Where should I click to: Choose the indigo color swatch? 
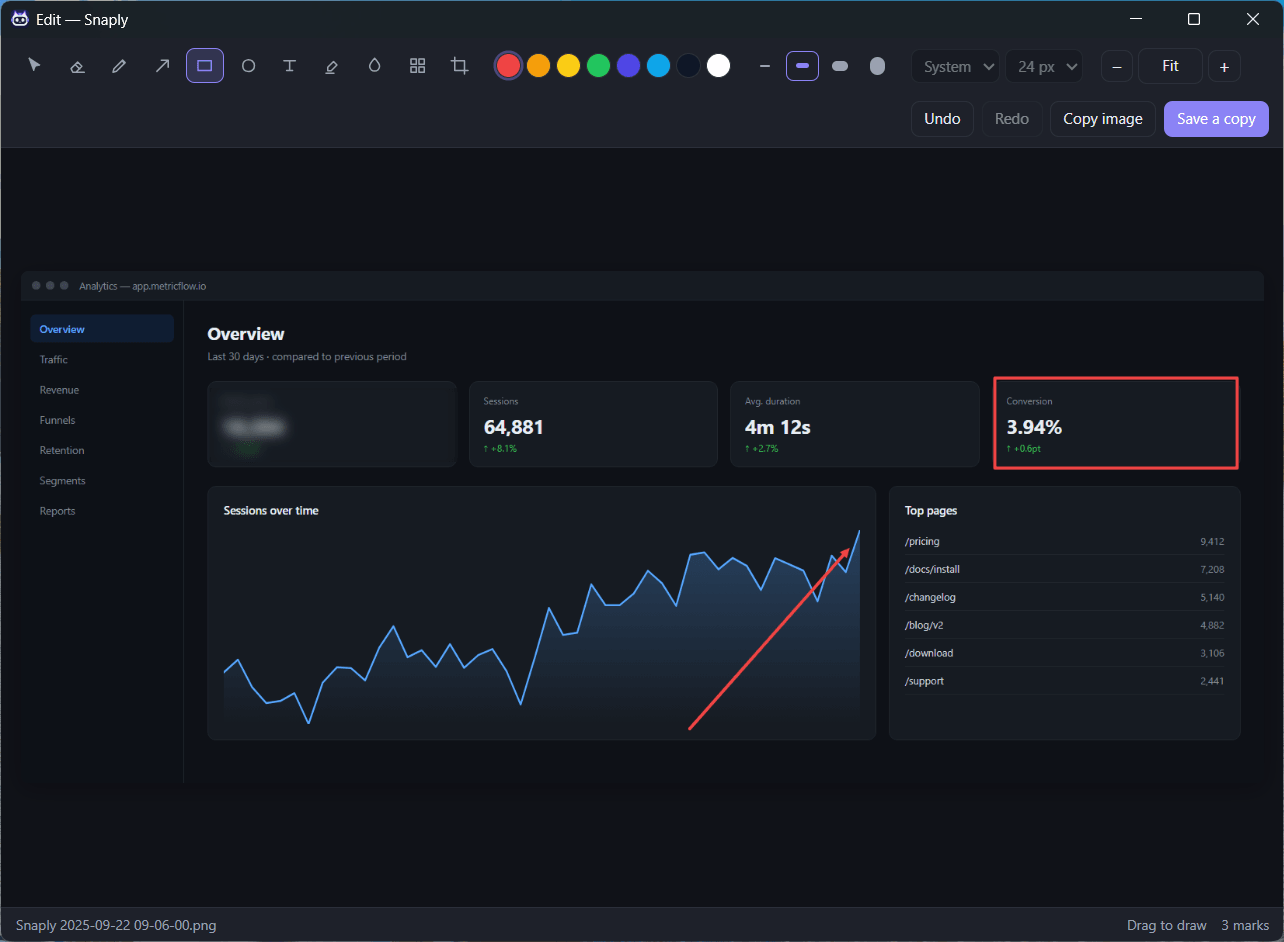pyautogui.click(x=628, y=66)
